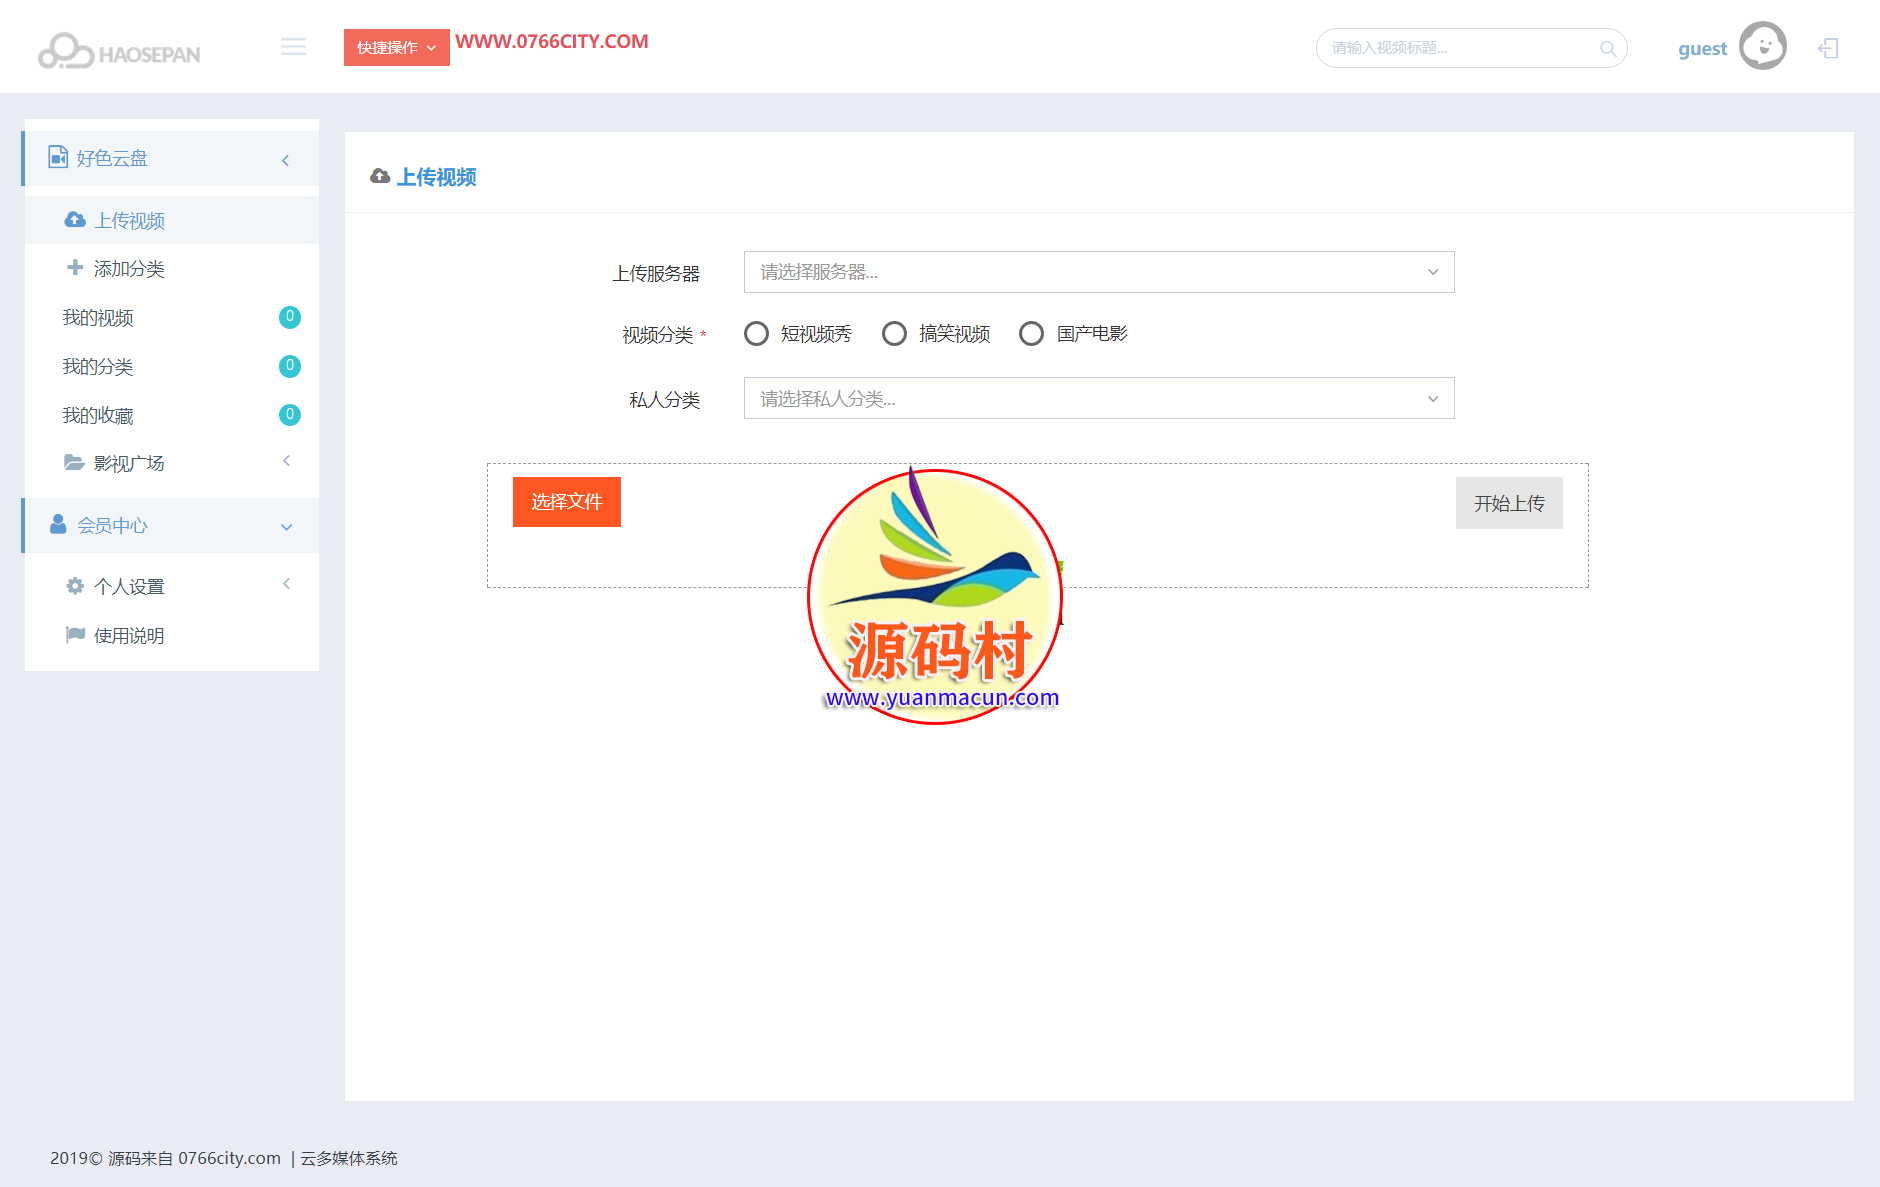Image resolution: width=1880 pixels, height=1187 pixels.
Task: Click the search magnifier icon
Action: click(1607, 47)
